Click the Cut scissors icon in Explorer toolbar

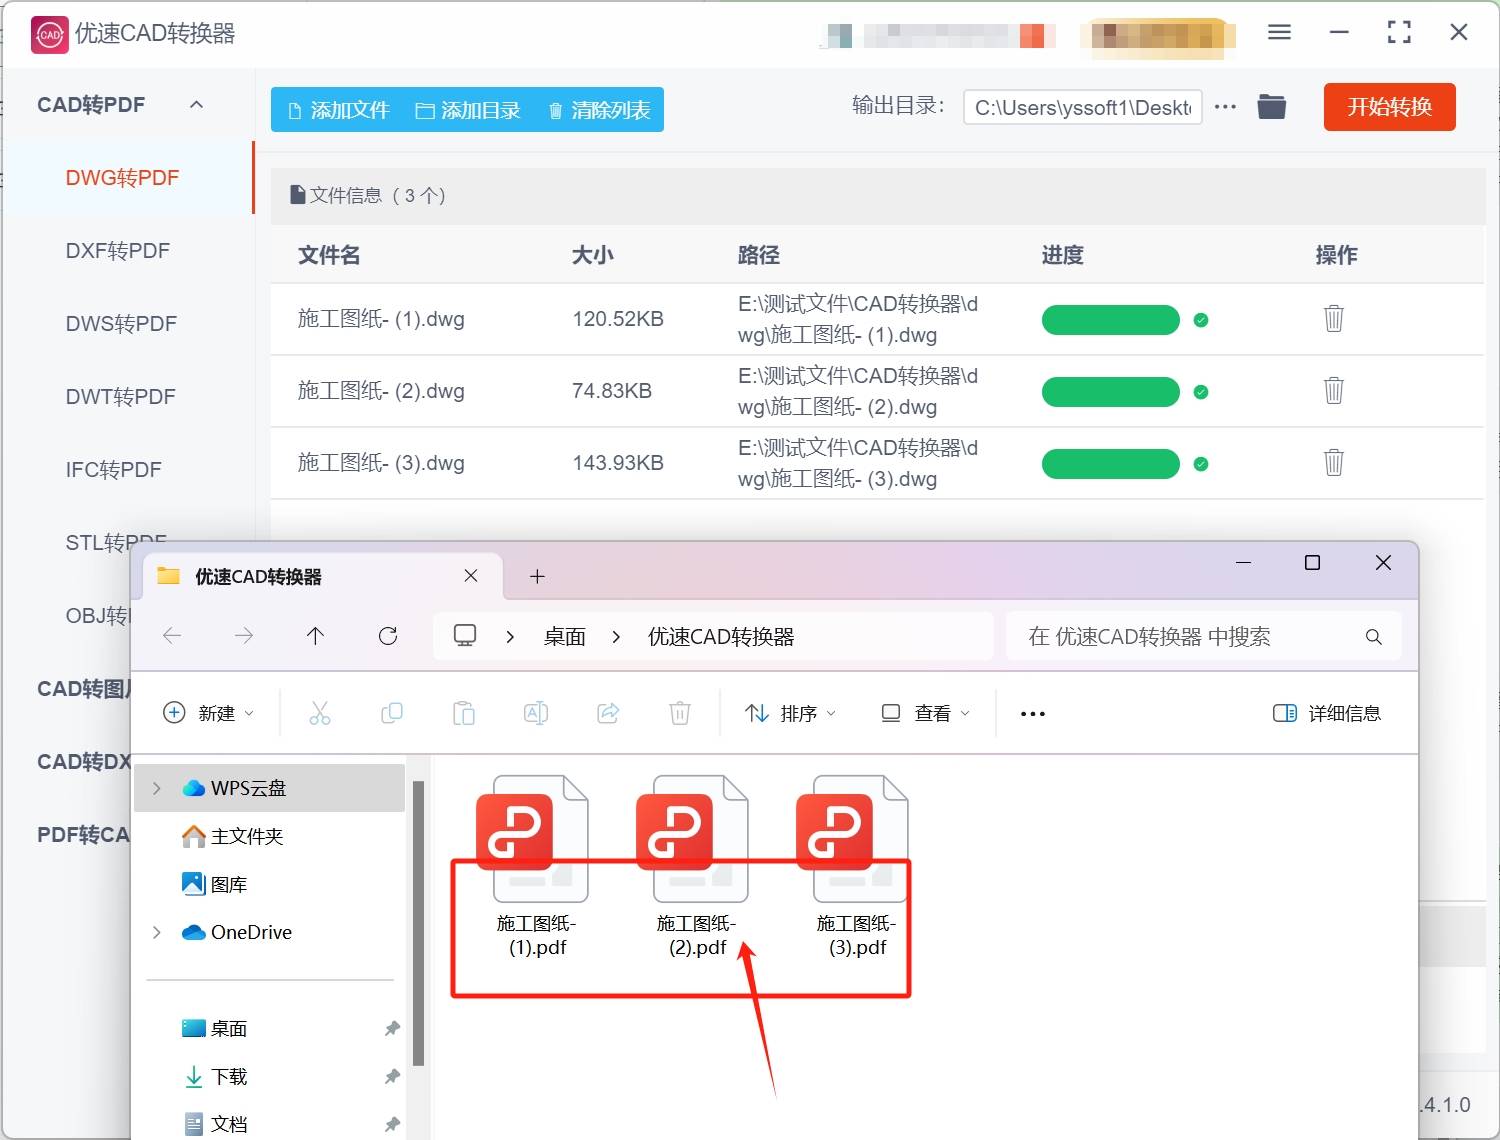click(x=320, y=713)
